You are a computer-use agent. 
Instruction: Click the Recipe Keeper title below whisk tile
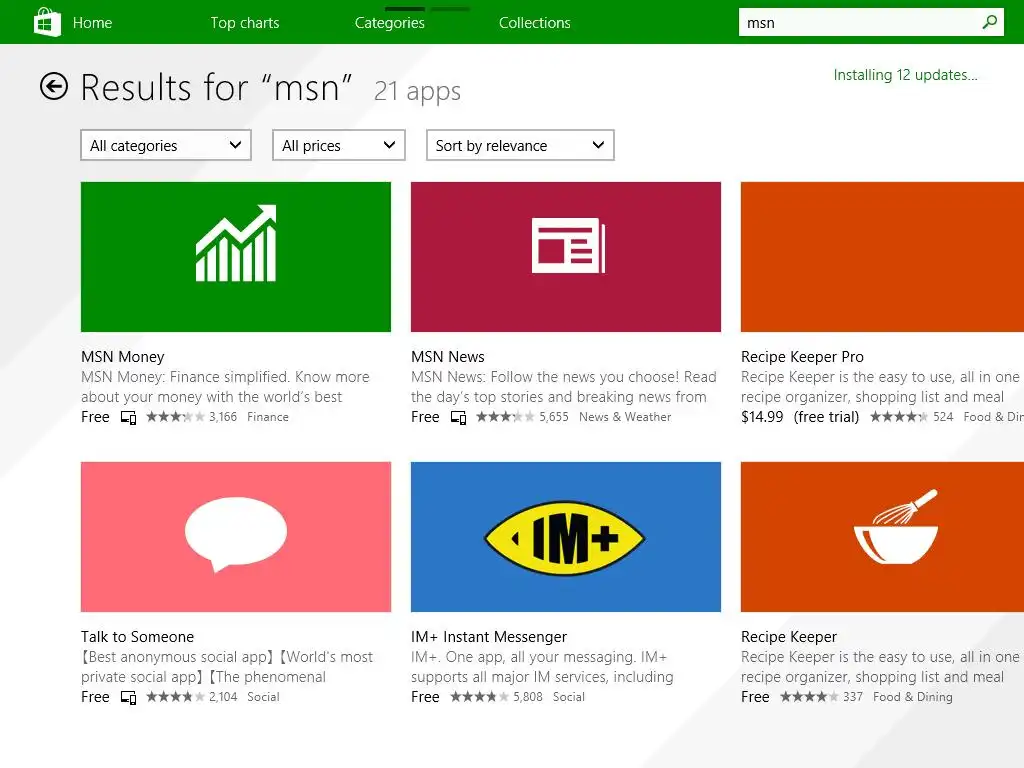(x=789, y=637)
